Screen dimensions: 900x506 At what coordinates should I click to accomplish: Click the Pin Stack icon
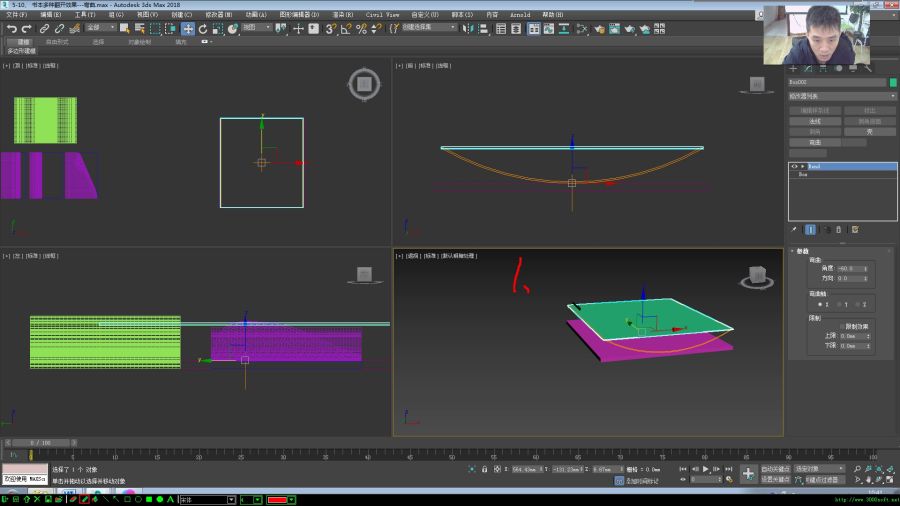pos(794,229)
